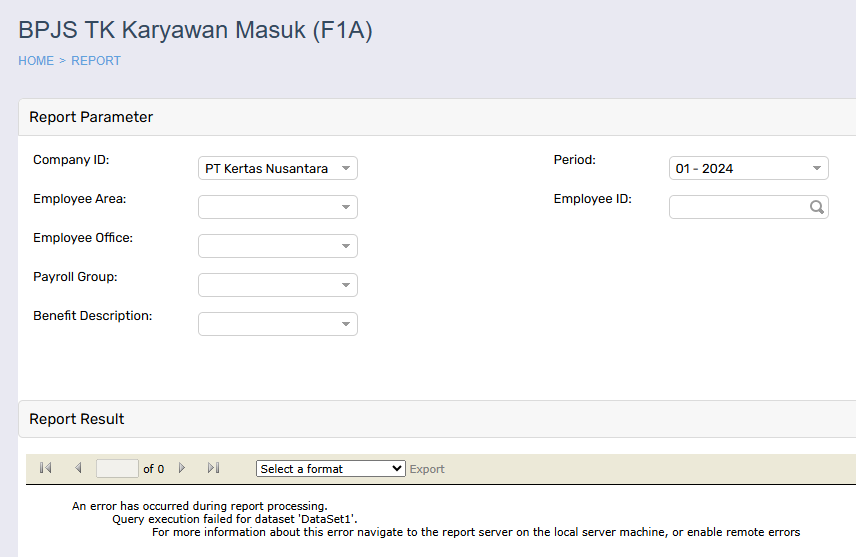Screen dimensions: 856x557
Task: Click the BPJS TK Karyawan Masuk title
Action: point(195,30)
